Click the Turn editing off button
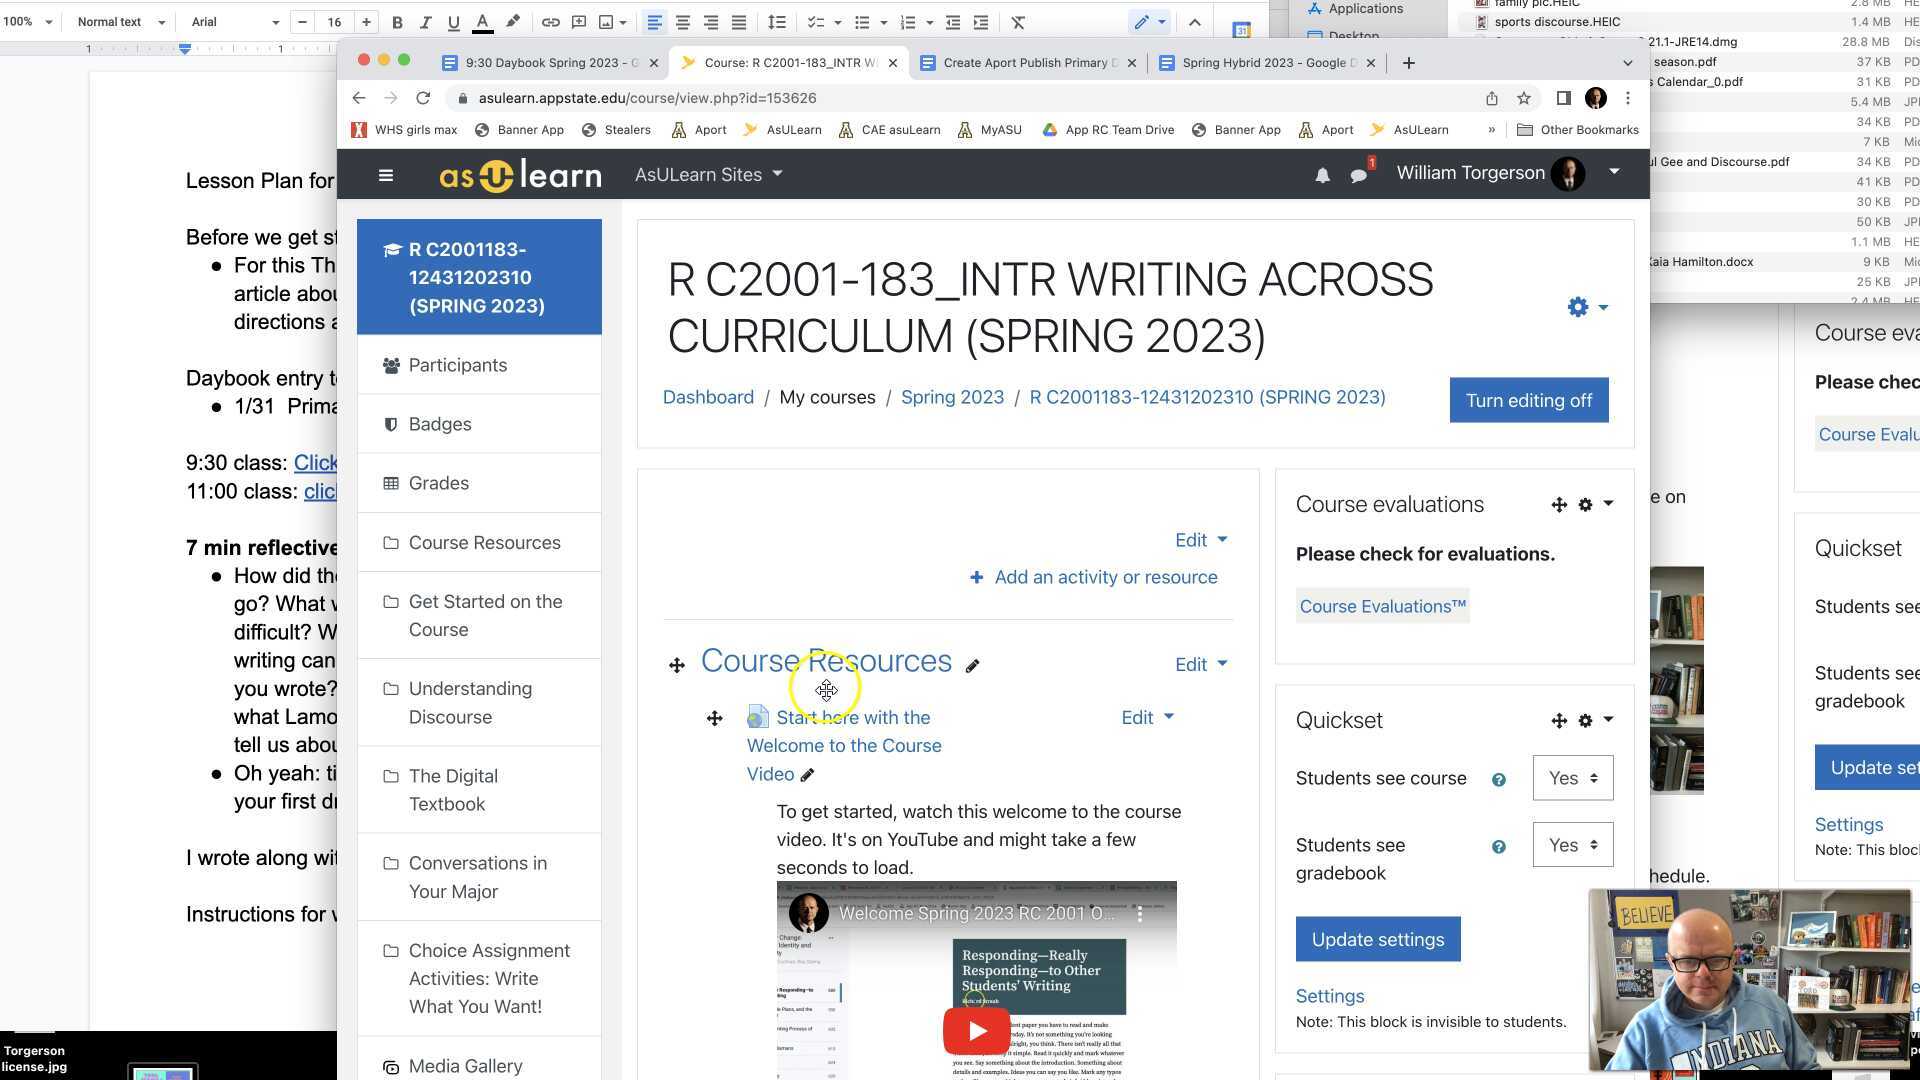This screenshot has width=1920, height=1080. [x=1528, y=400]
